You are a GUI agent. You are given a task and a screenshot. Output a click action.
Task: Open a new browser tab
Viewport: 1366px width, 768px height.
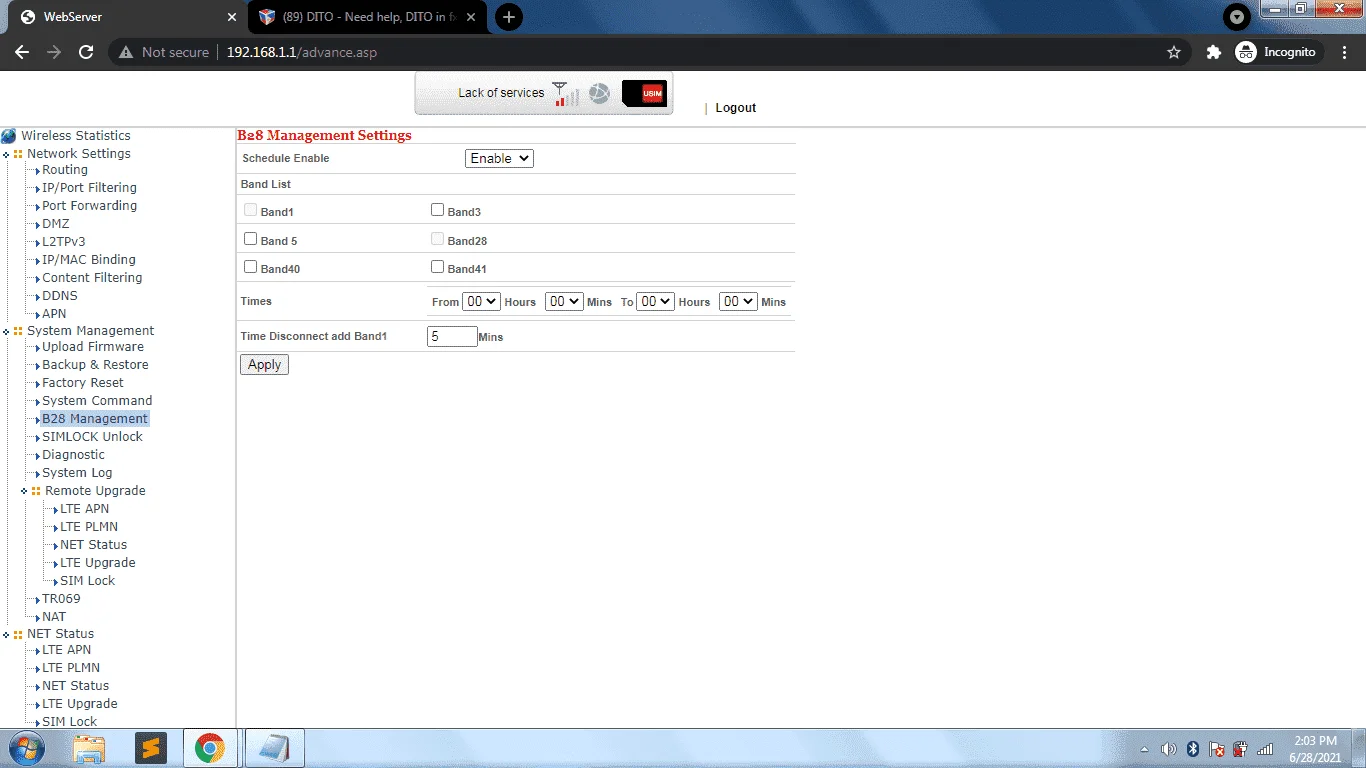[509, 17]
